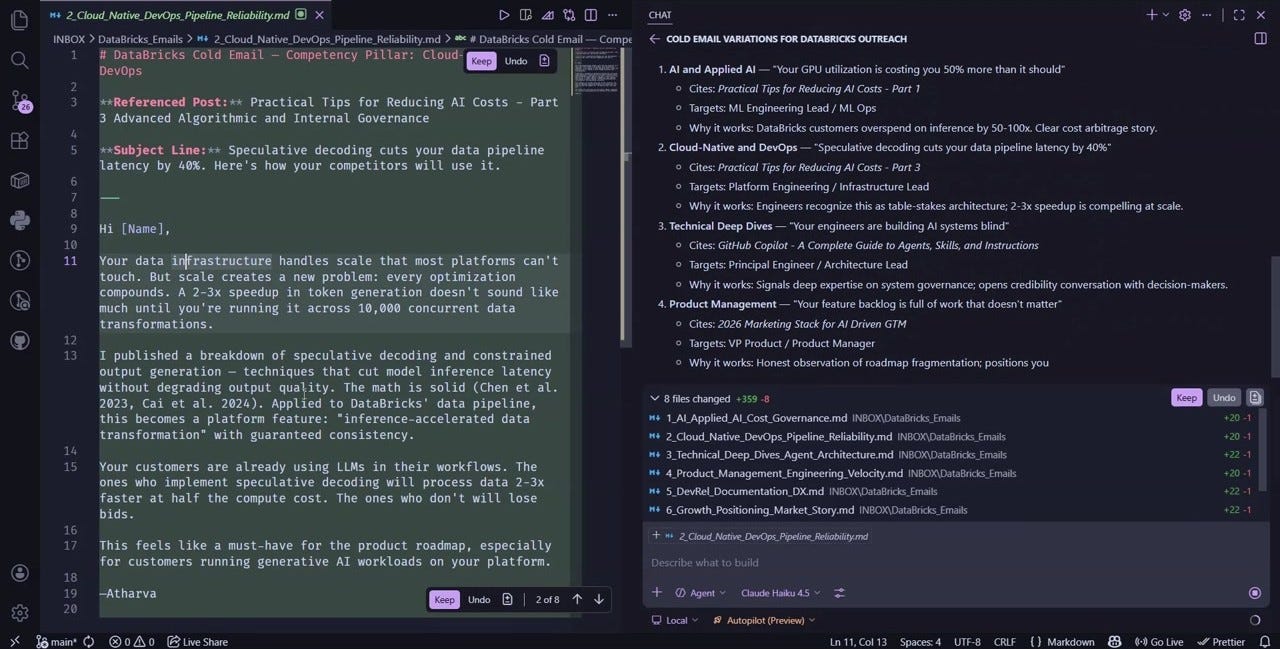Toggle the chat sidebar layout icon
The image size is (1280, 649).
pyautogui.click(x=1260, y=39)
